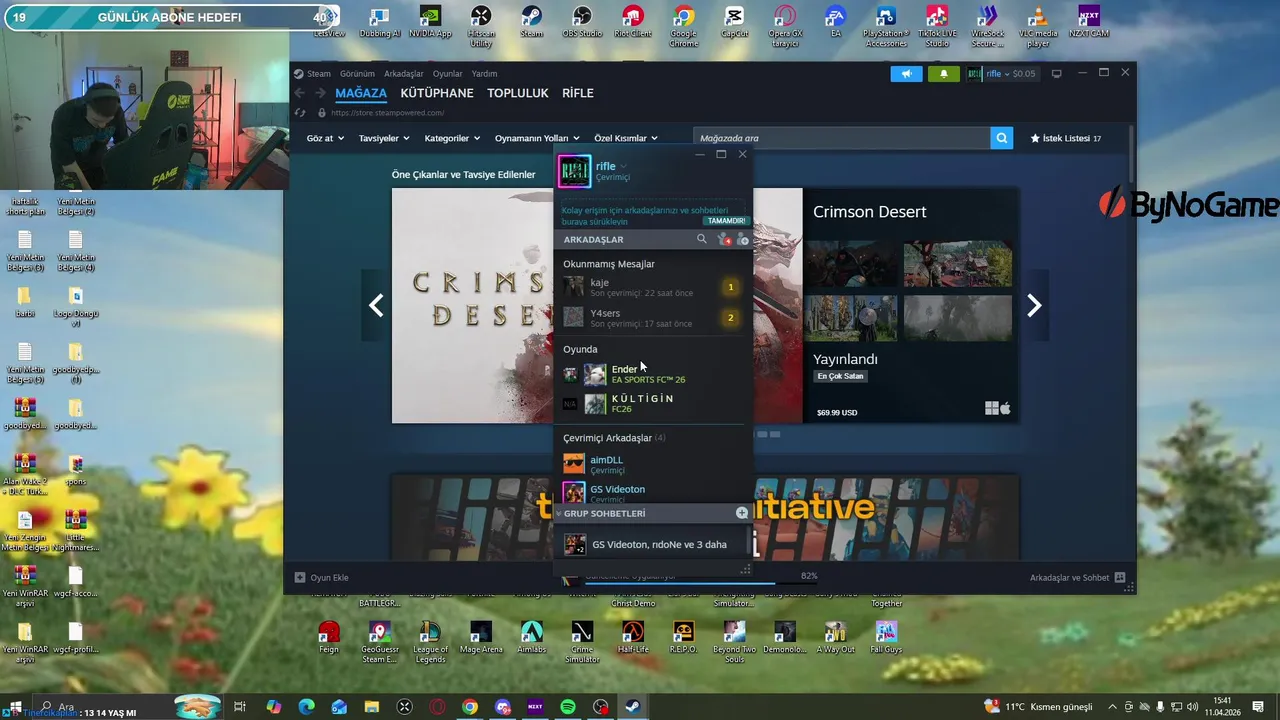Open VLC media player desktop shortcut

(x=1039, y=26)
